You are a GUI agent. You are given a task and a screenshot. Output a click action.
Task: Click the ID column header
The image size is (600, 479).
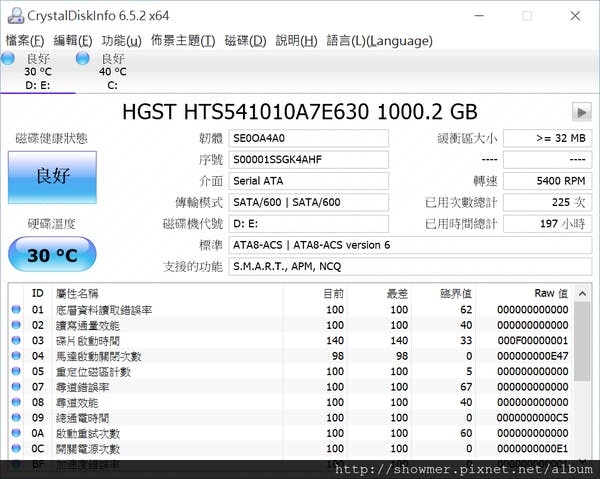38,293
